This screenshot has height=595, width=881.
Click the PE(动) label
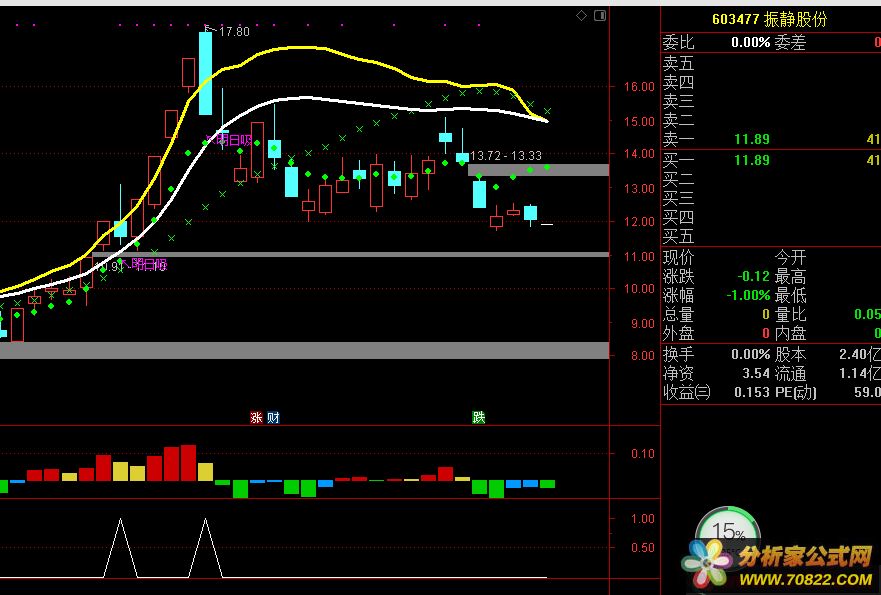point(795,392)
